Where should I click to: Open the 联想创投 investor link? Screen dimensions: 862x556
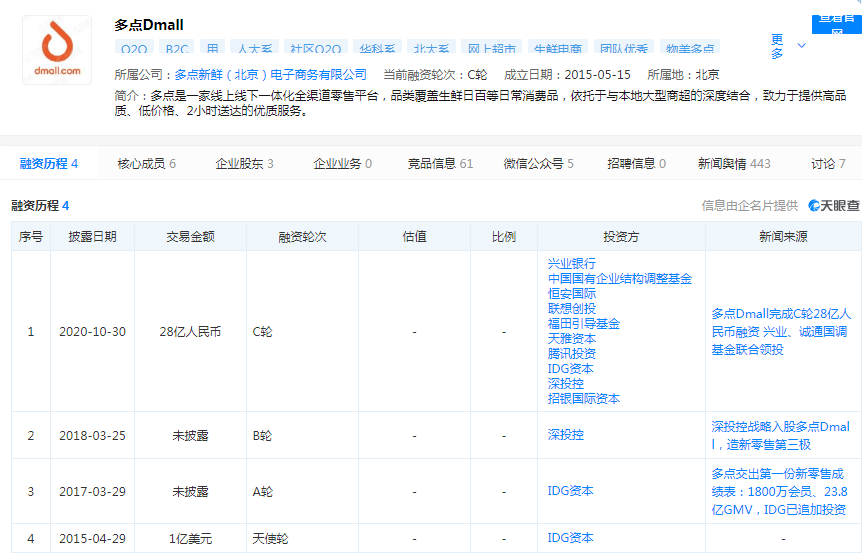click(x=572, y=309)
